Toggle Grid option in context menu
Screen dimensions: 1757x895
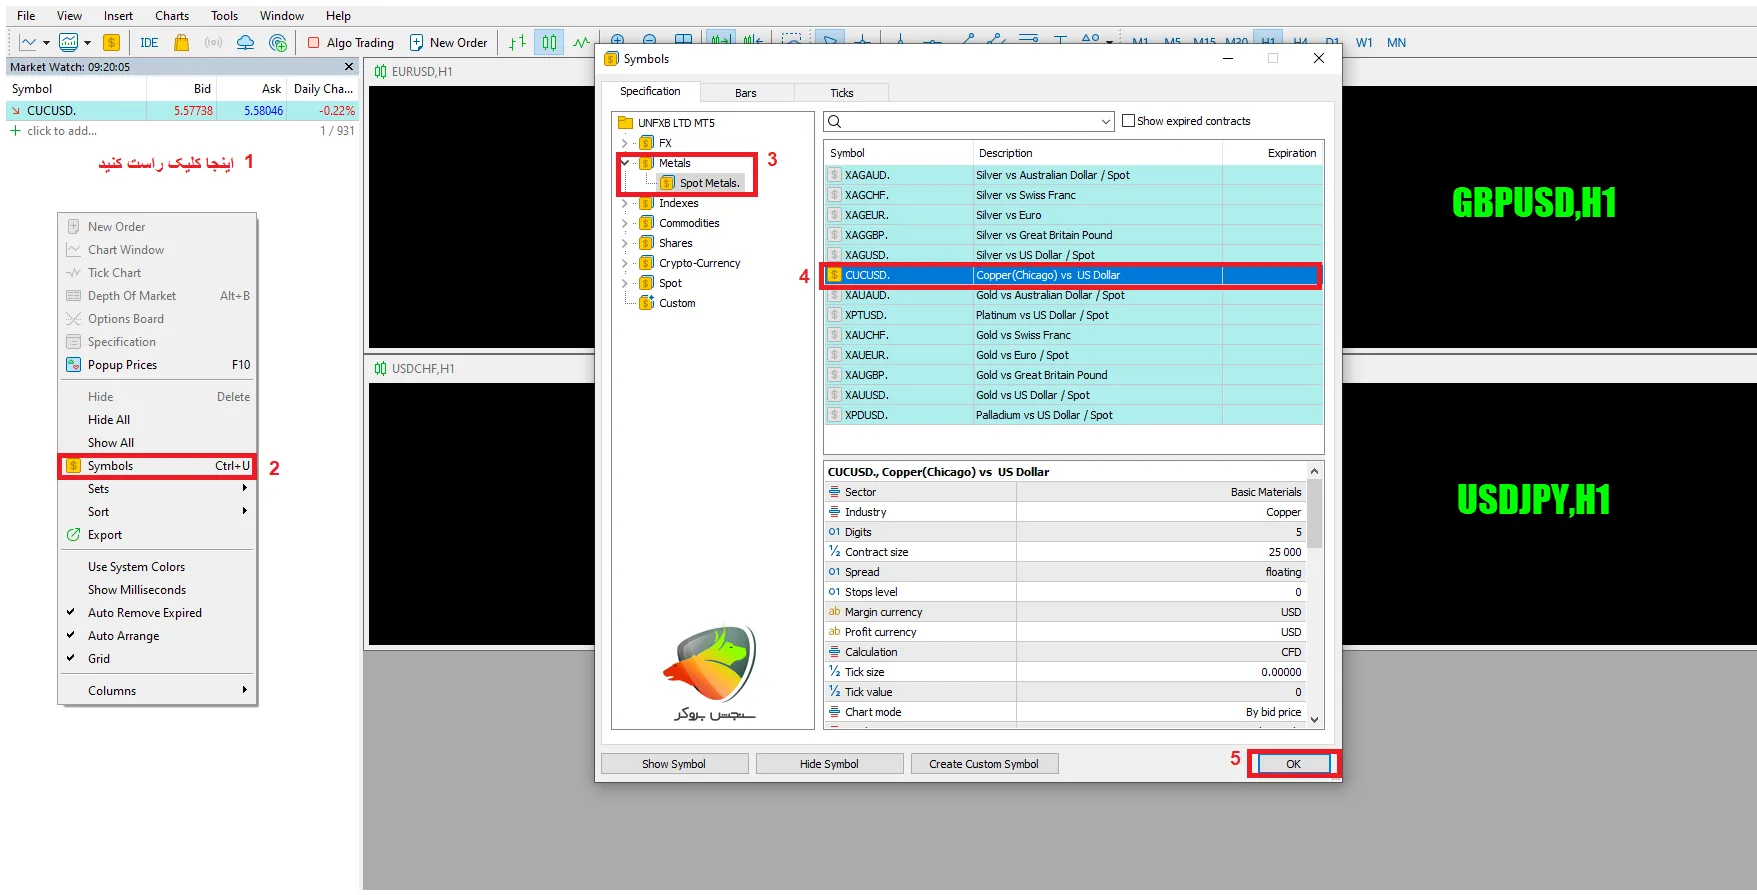tap(99, 659)
